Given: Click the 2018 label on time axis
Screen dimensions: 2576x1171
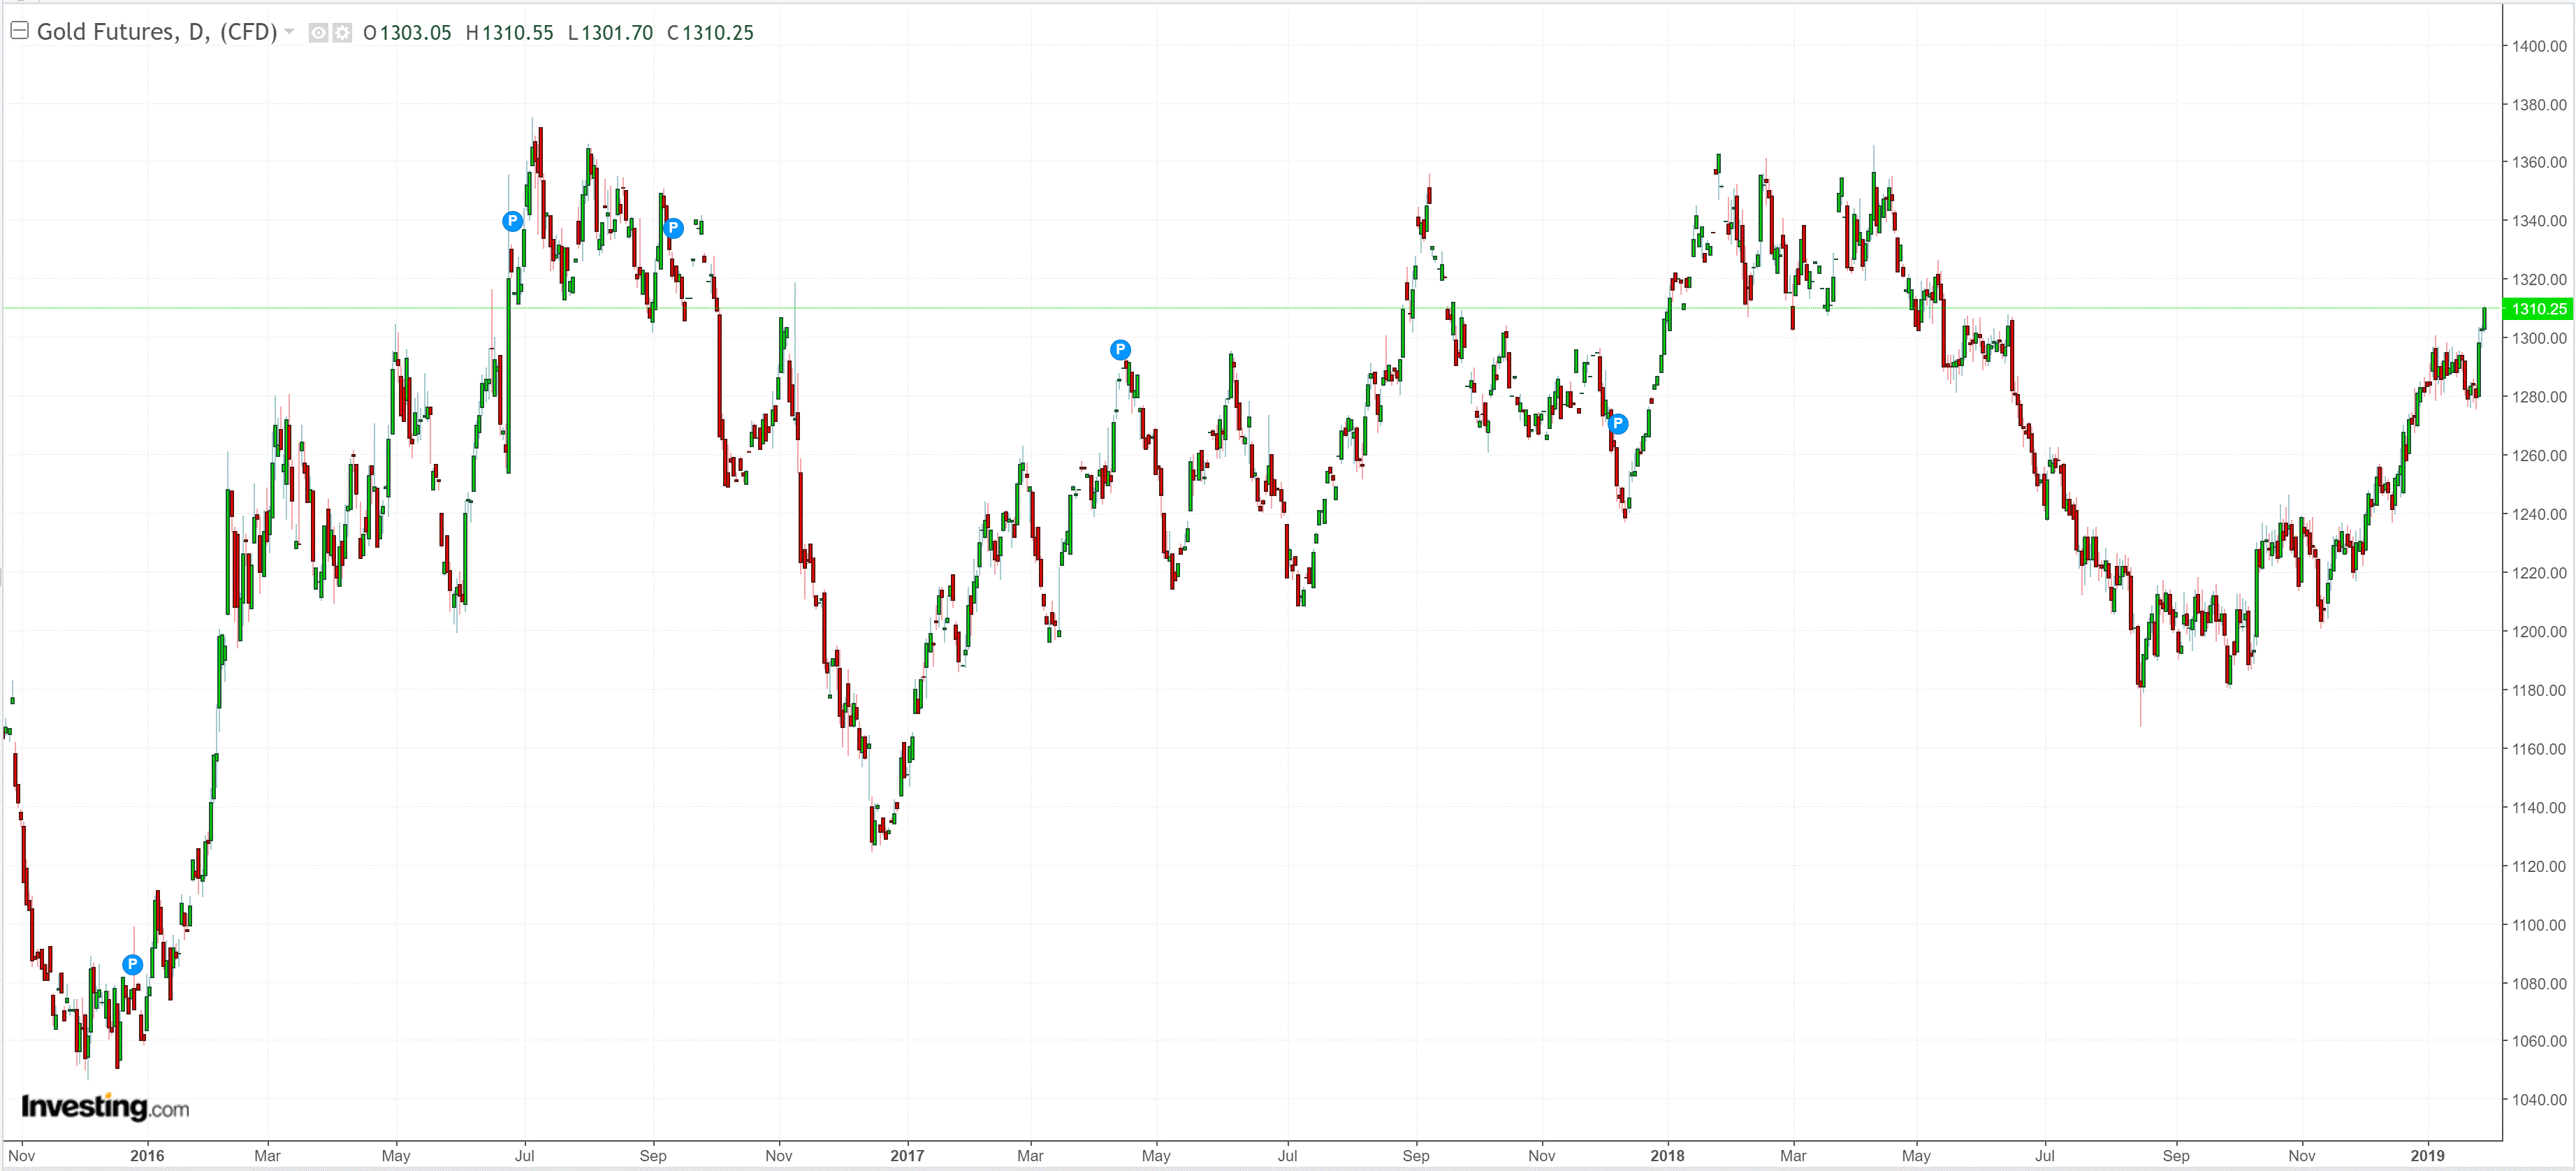Looking at the screenshot, I should [x=1667, y=1155].
